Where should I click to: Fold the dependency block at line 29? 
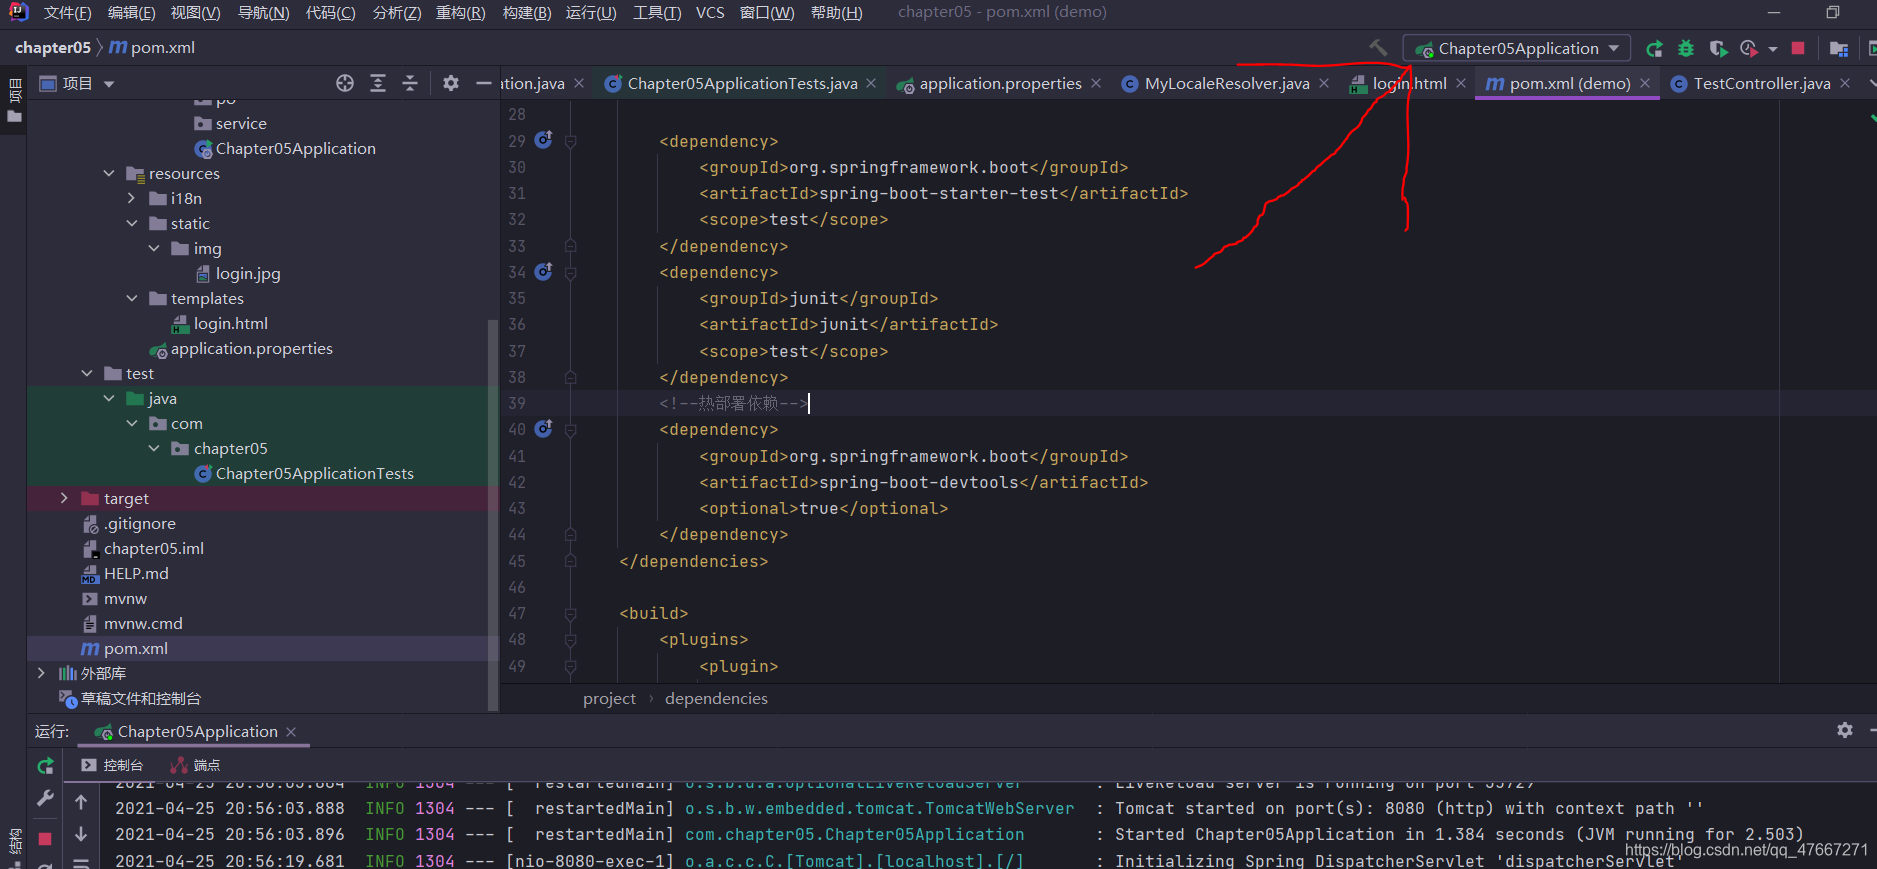[570, 142]
